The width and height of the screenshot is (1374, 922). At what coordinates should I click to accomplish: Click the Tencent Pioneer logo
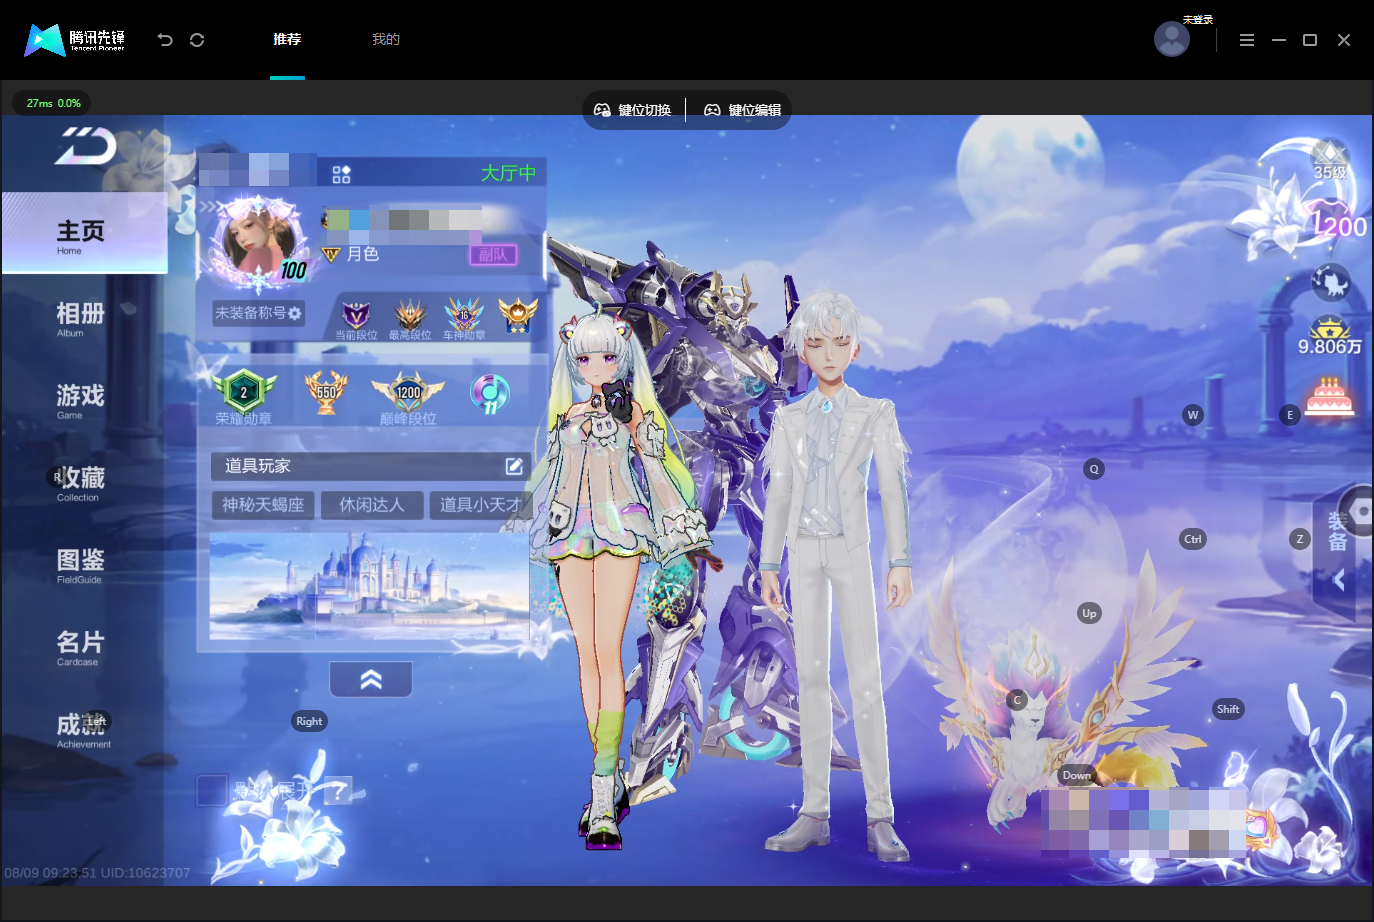pyautogui.click(x=75, y=40)
